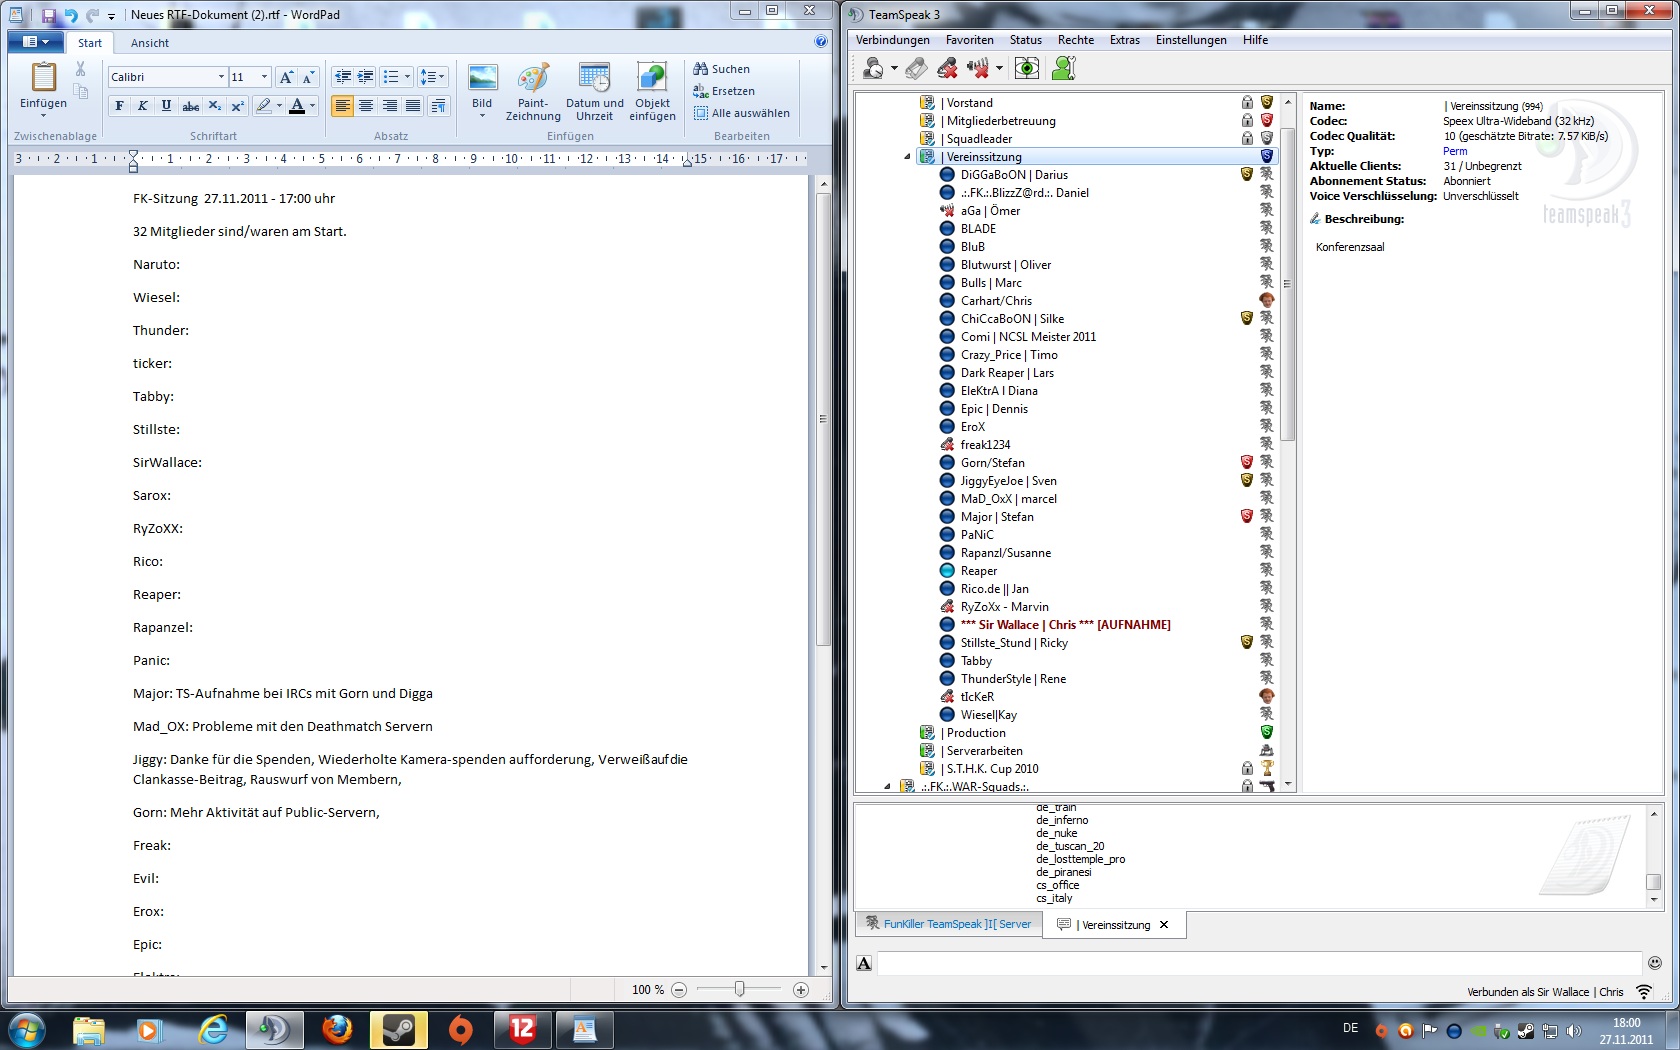Image resolution: width=1680 pixels, height=1050 pixels.
Task: Copy selection with the WordPad copy icon
Action: (81, 91)
